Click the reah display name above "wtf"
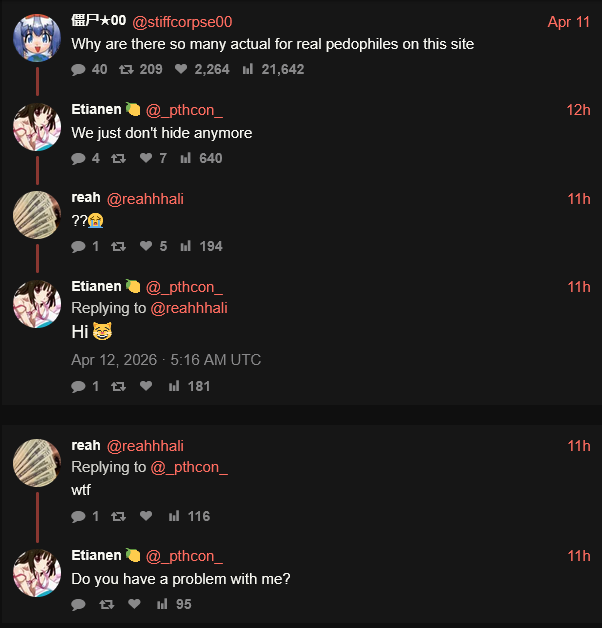The width and height of the screenshot is (602, 628). (86, 445)
